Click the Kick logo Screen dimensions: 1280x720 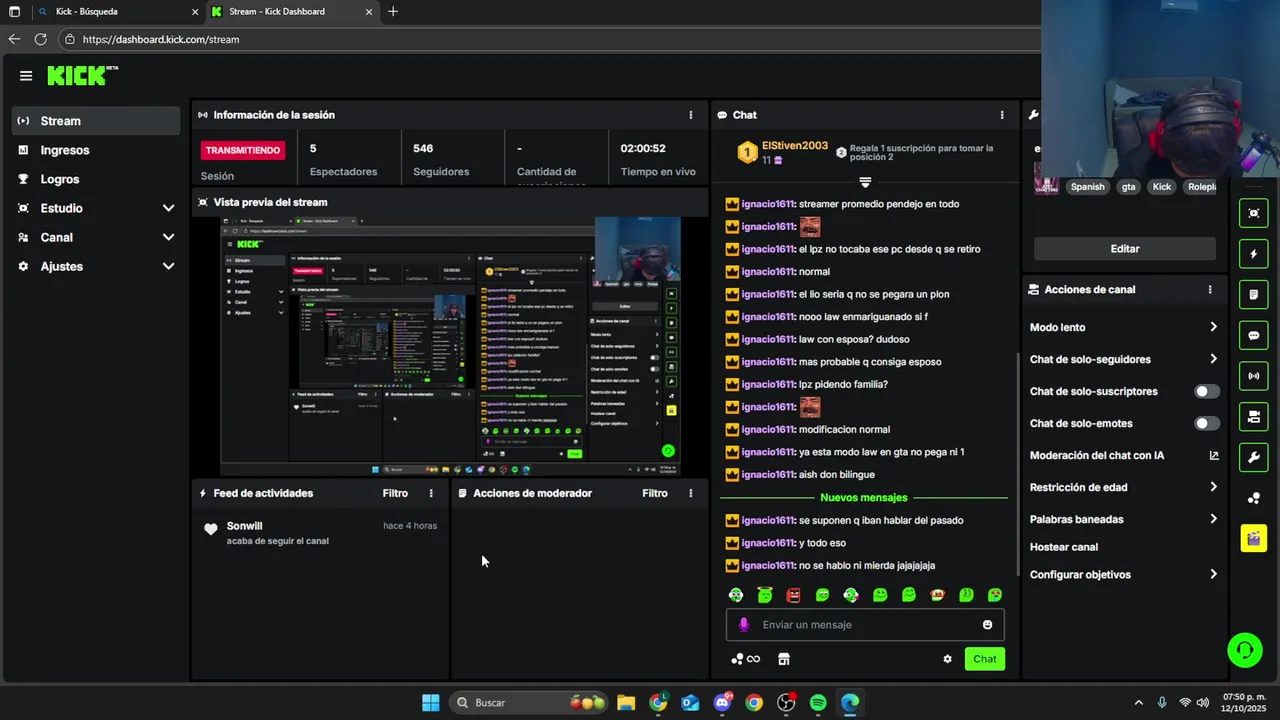click(82, 76)
